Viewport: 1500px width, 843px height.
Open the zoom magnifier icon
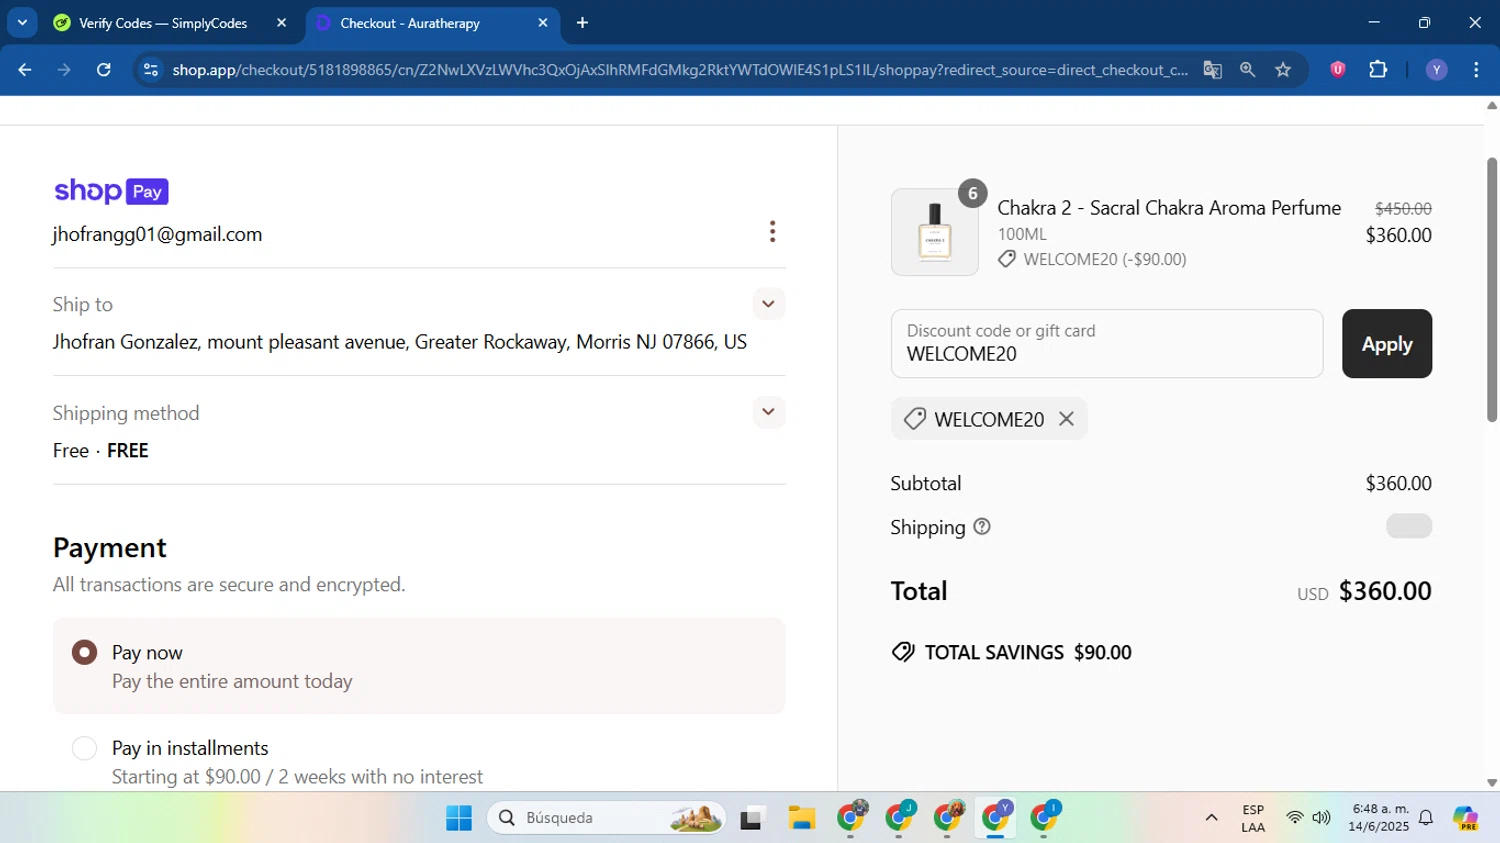tap(1248, 70)
